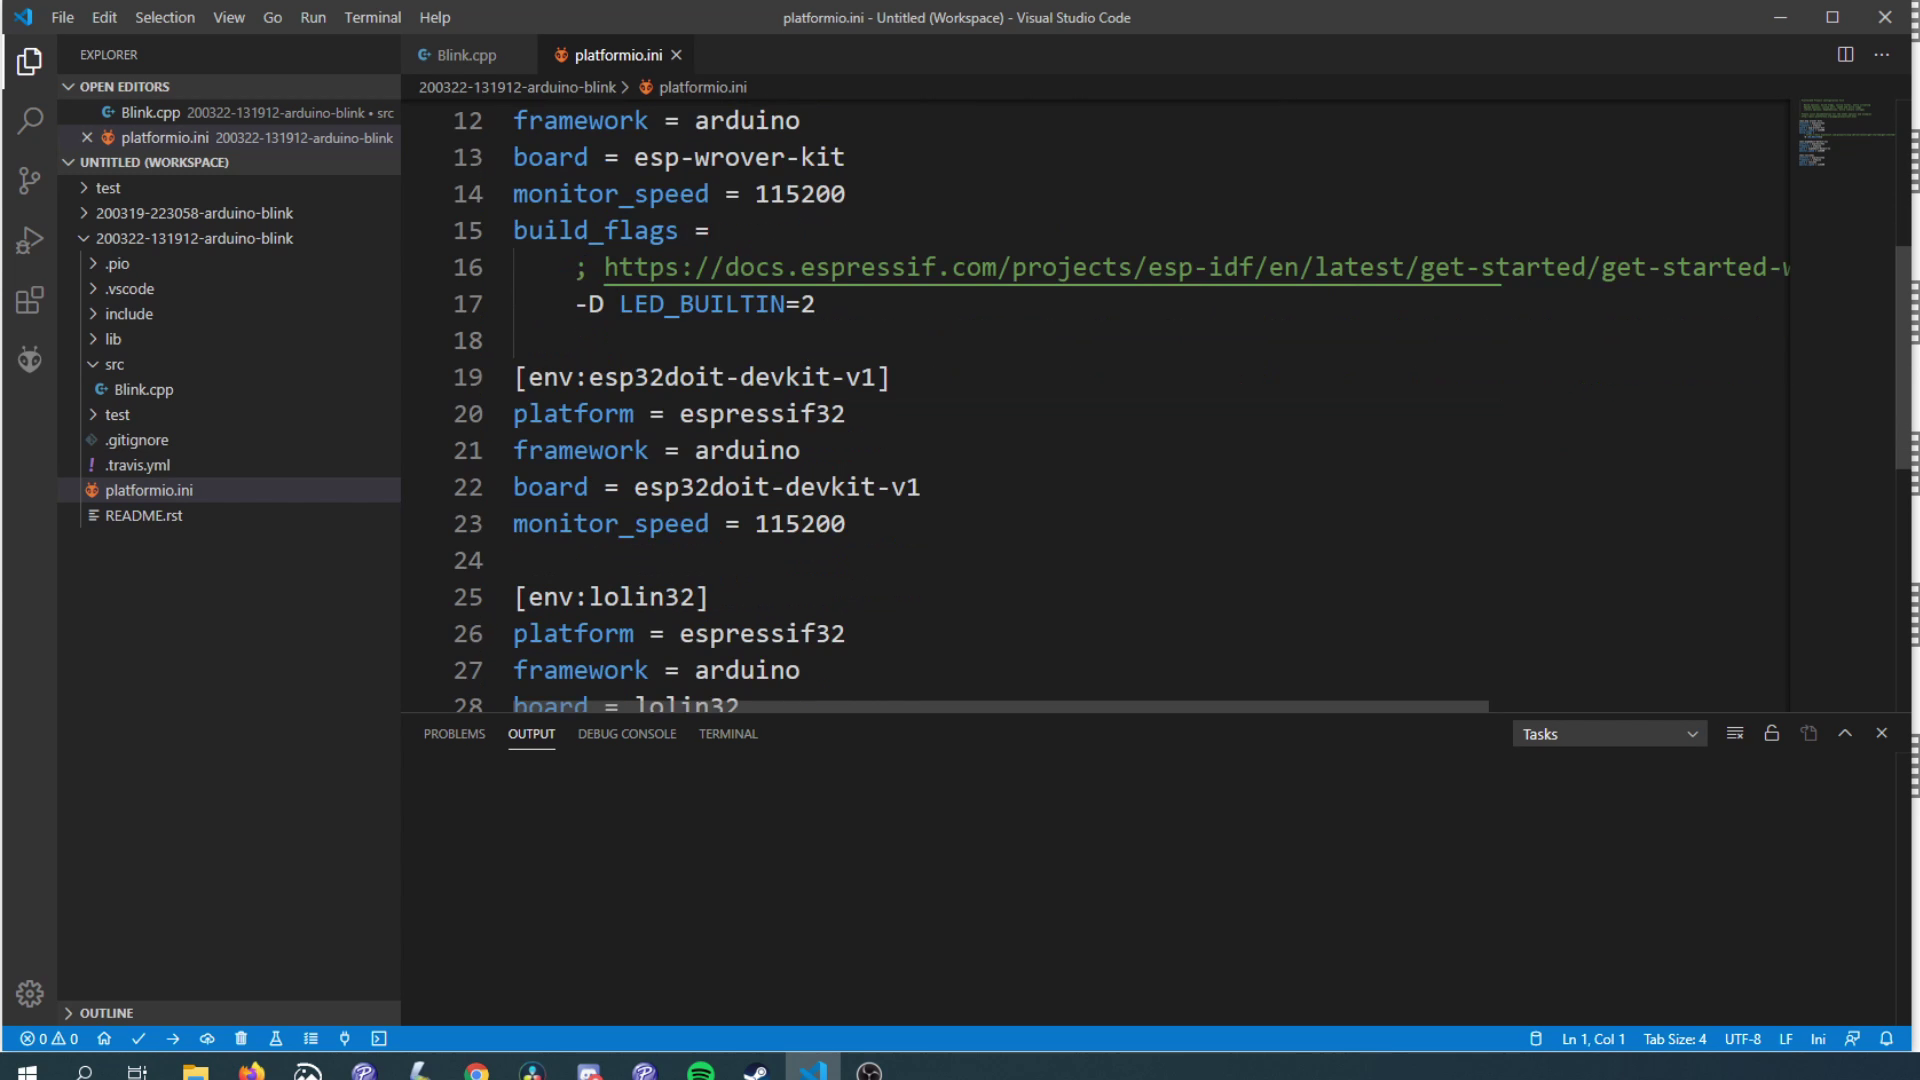Expand the Outline section
1920x1080 pixels.
(230, 1013)
